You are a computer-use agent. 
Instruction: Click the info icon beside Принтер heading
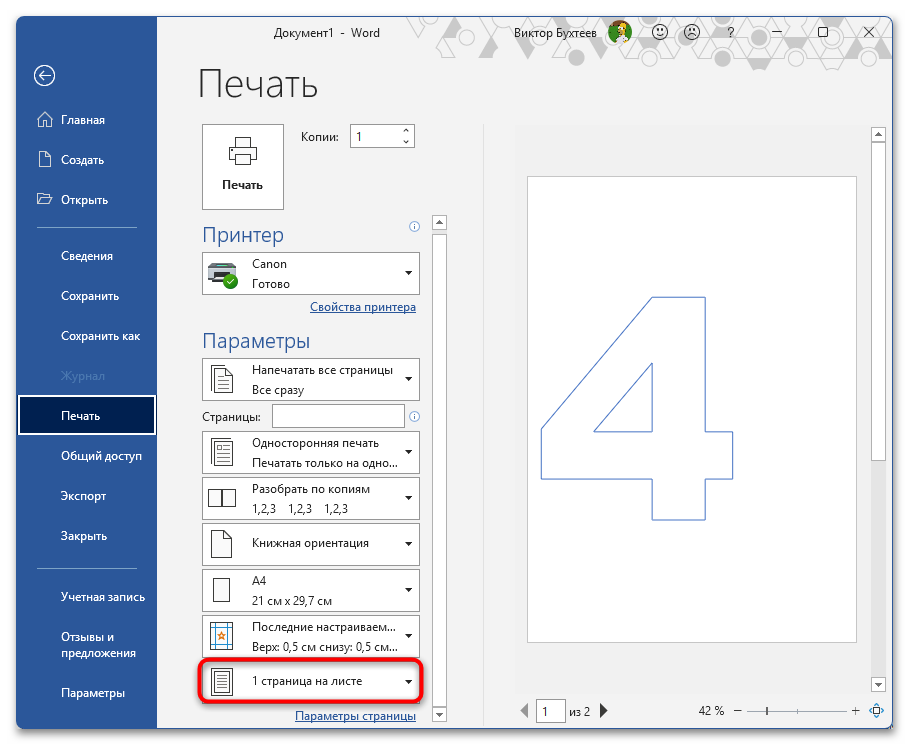(x=414, y=227)
